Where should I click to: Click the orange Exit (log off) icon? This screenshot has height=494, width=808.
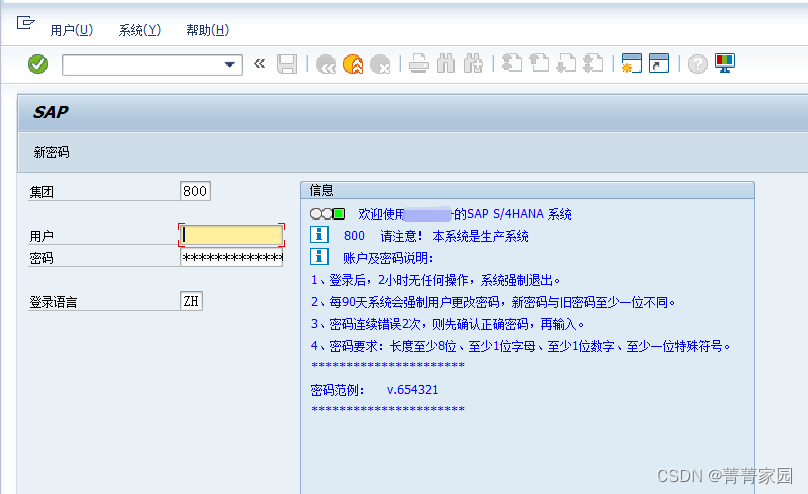pos(353,64)
